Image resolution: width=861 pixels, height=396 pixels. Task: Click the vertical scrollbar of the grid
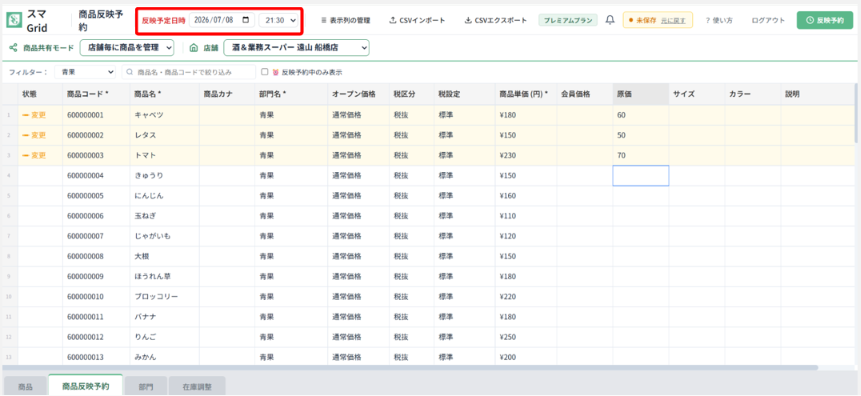pos(856,113)
